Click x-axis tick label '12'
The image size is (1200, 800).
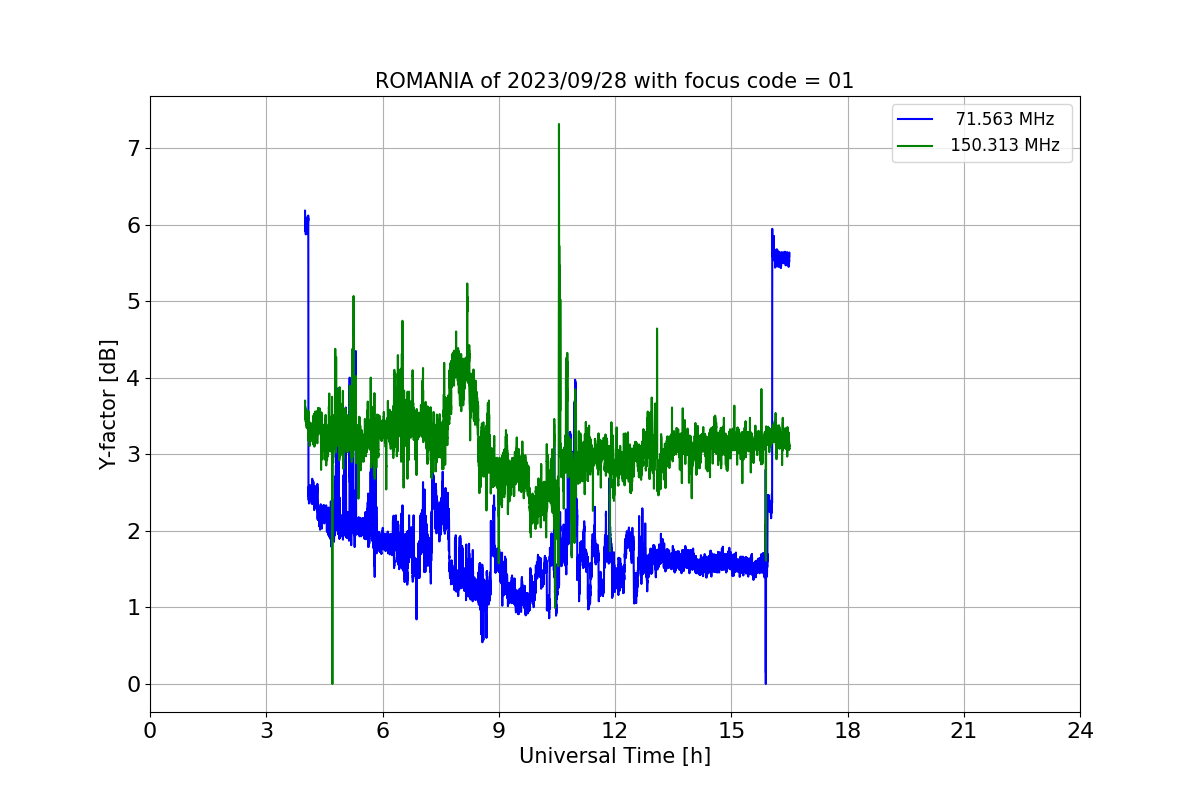coord(615,731)
